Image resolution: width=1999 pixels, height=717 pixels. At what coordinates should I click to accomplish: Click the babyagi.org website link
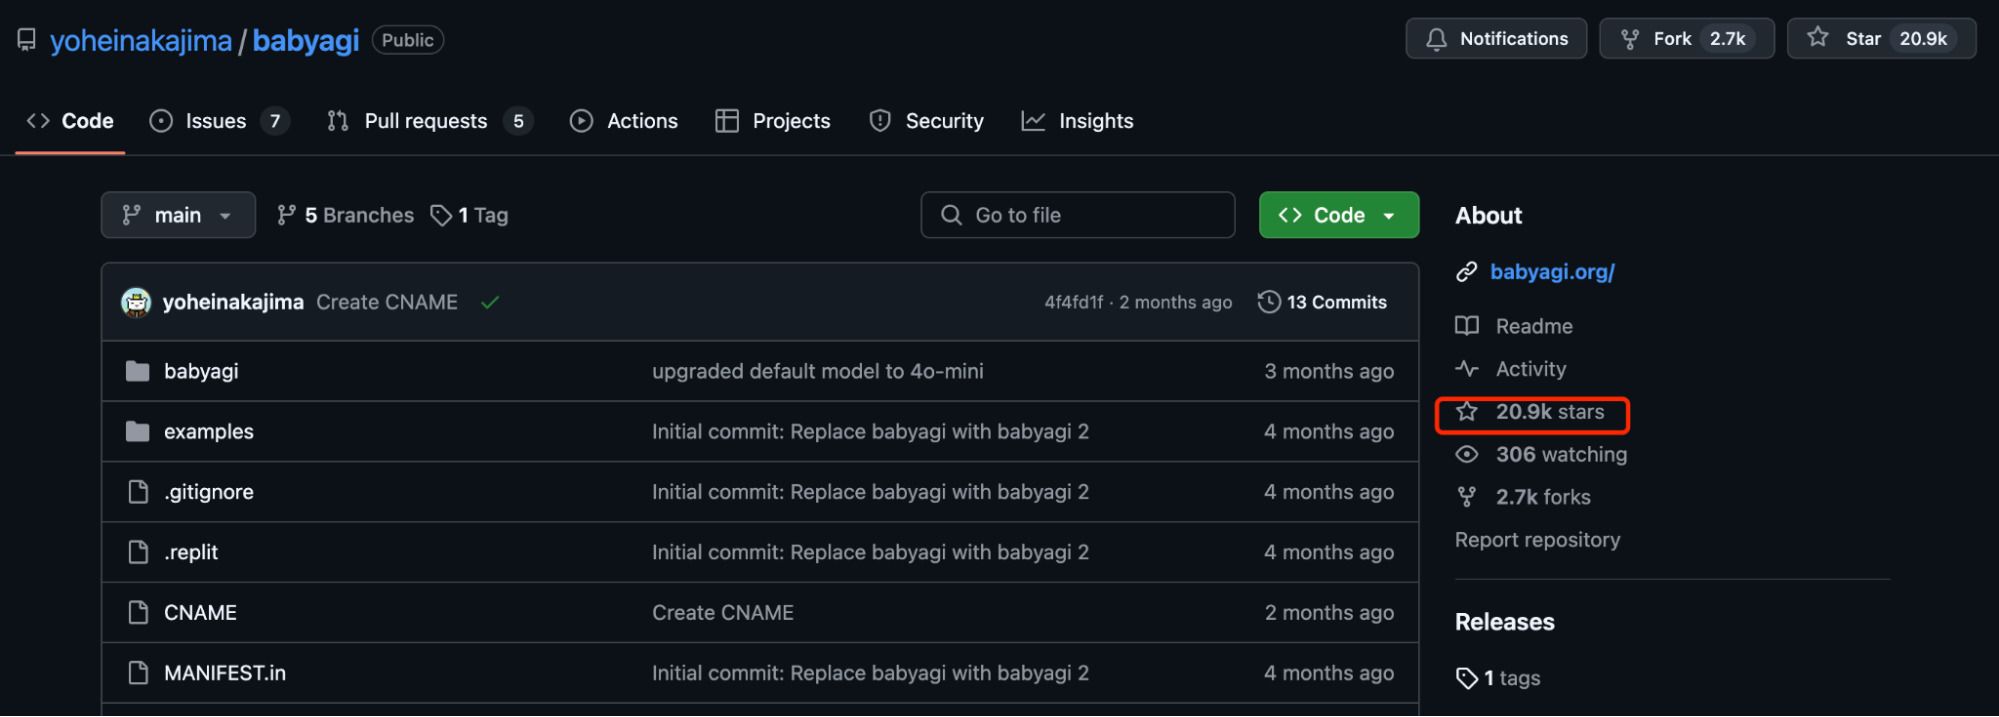(1552, 272)
